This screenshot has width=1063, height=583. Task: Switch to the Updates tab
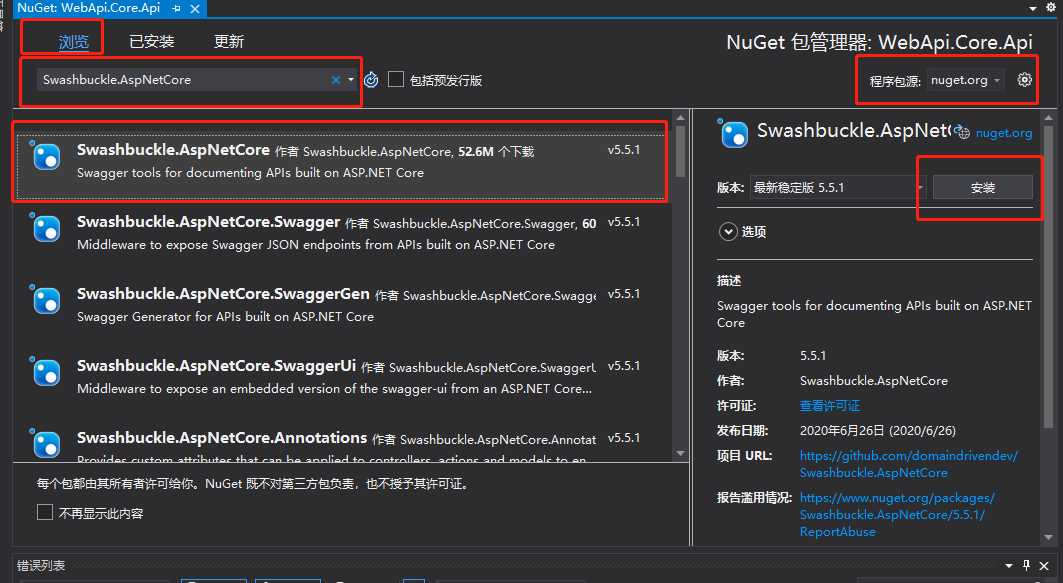pos(228,42)
